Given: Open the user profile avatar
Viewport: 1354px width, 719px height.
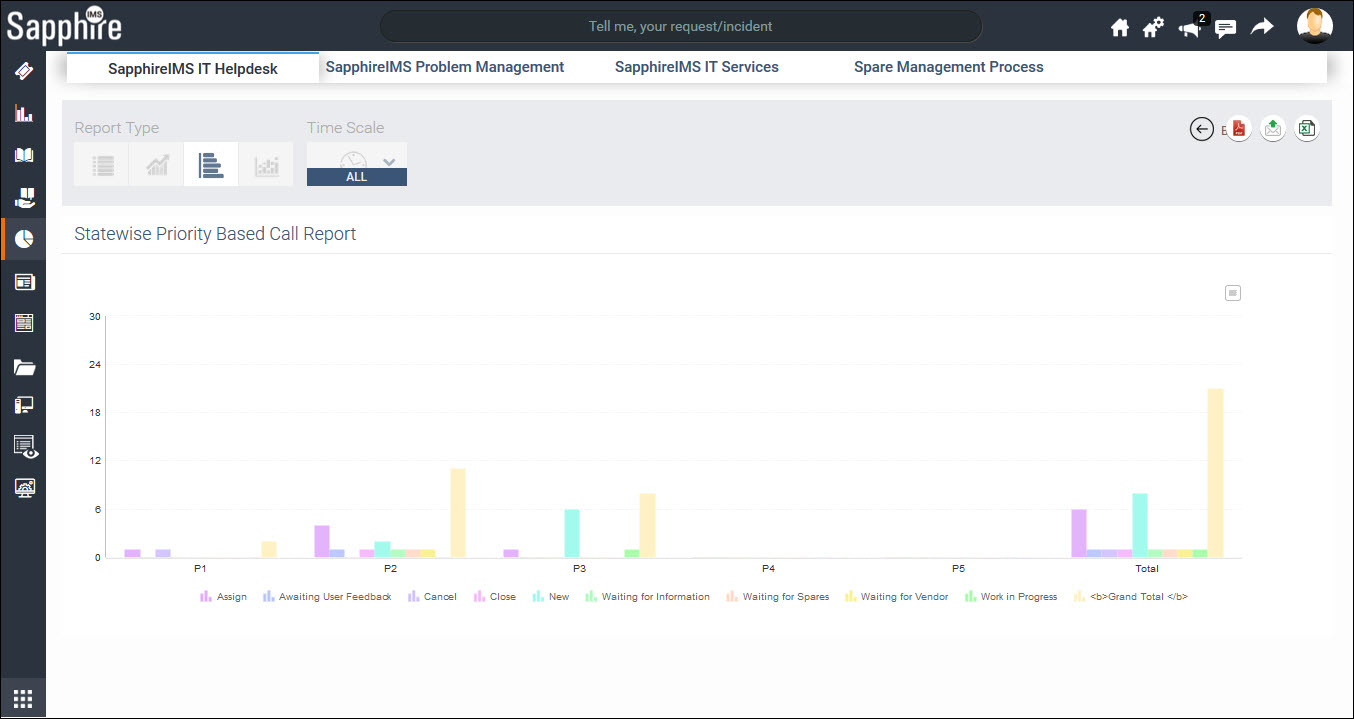Looking at the screenshot, I should pos(1314,25).
